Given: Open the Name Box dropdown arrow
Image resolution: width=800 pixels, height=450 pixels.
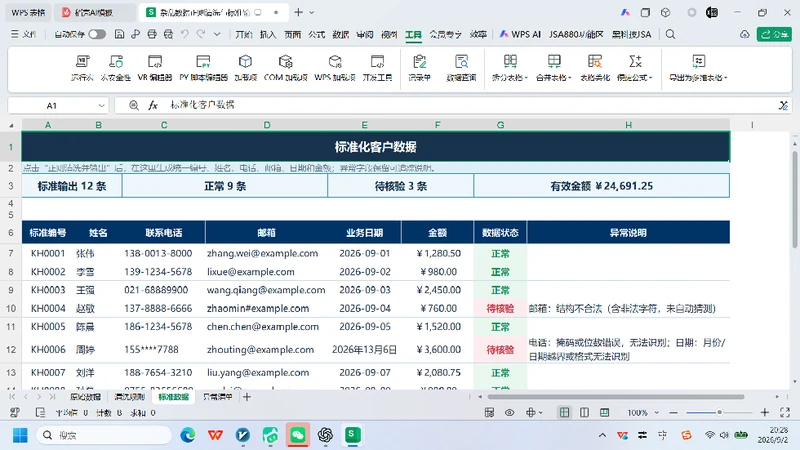Looking at the screenshot, I should point(101,106).
